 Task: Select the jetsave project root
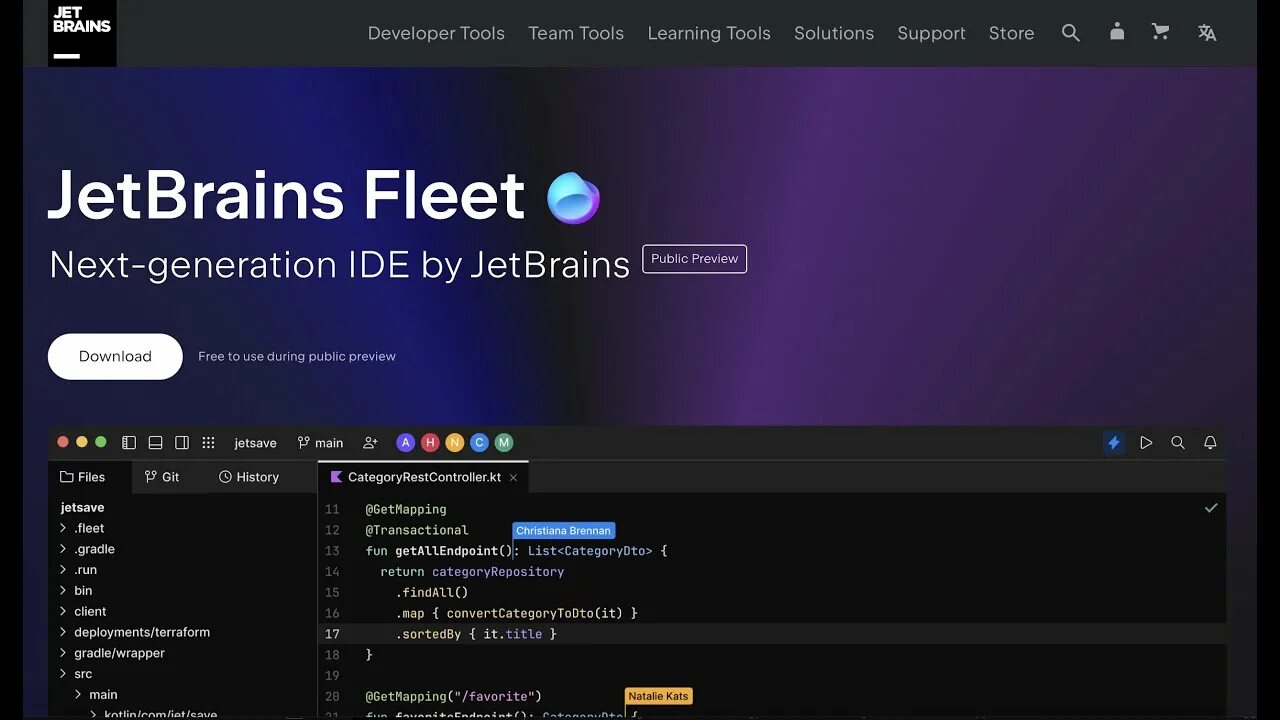click(x=82, y=507)
